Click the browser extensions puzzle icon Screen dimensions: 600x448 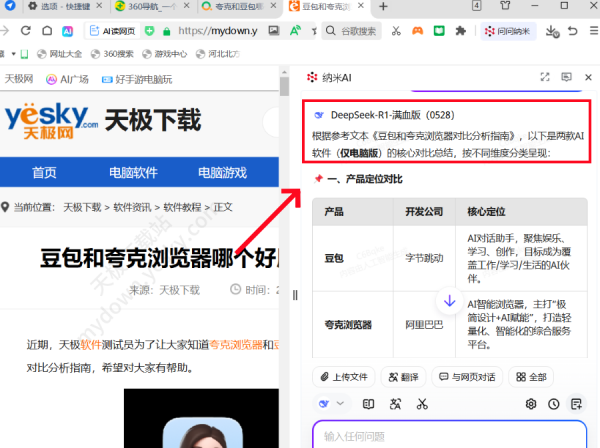pos(460,31)
